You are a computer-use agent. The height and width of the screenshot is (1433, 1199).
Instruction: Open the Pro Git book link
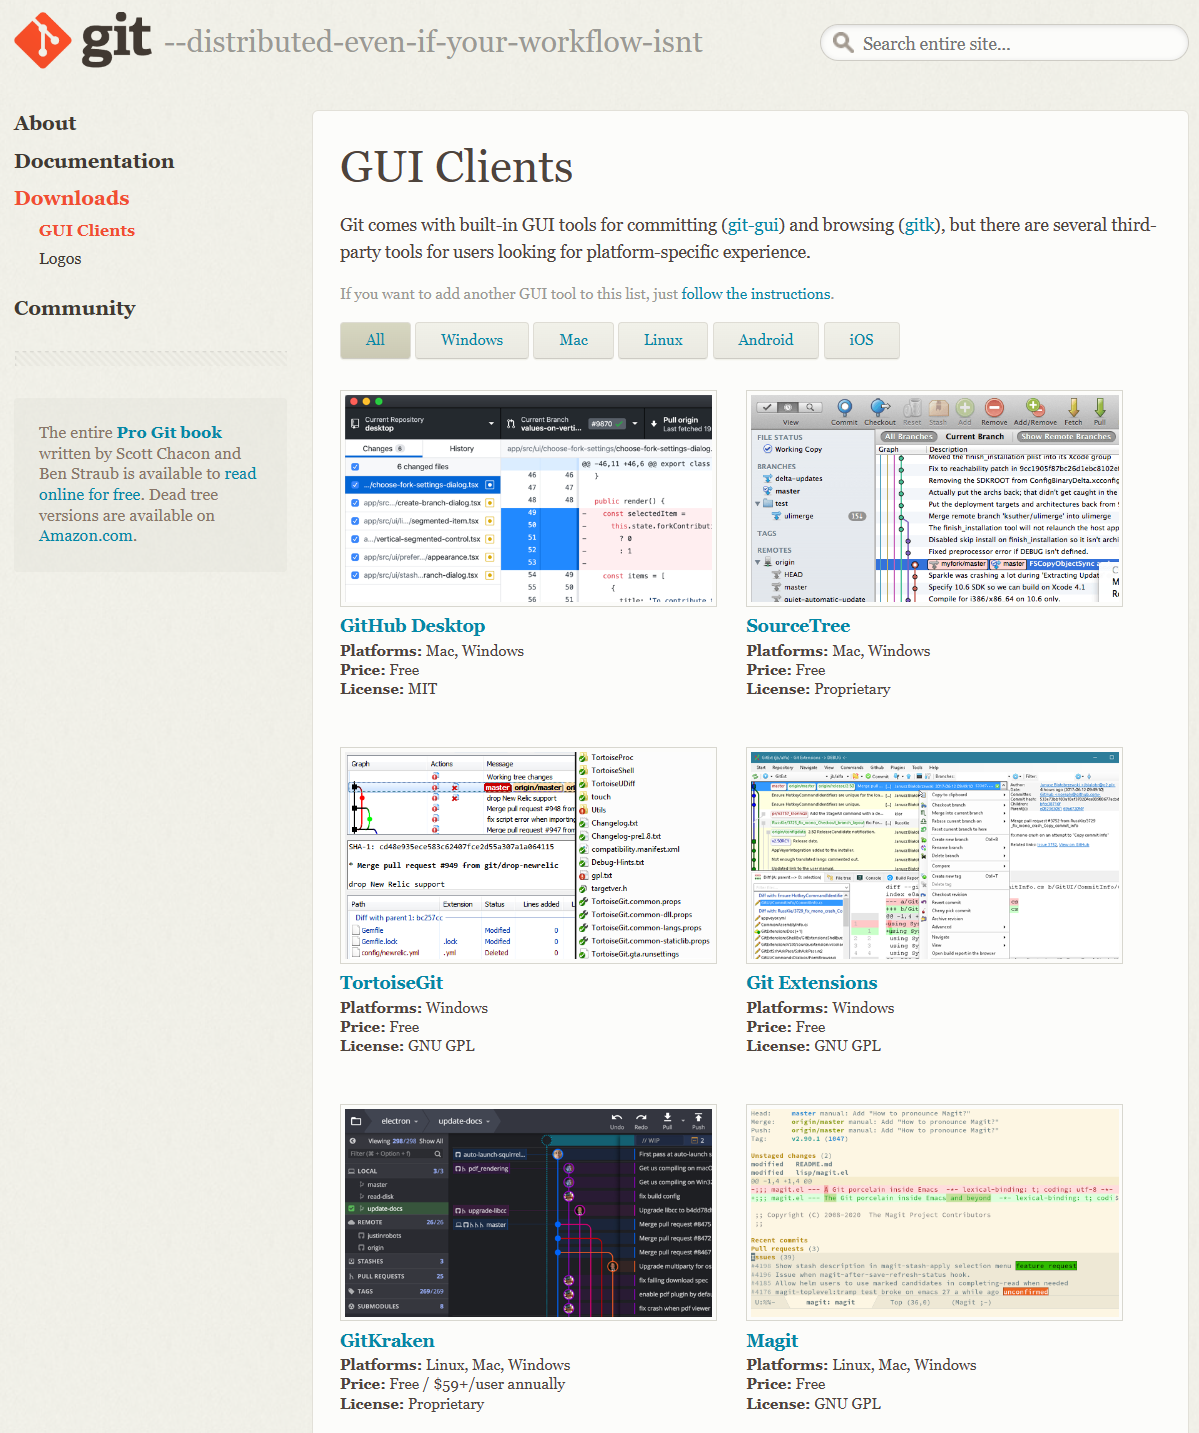pos(170,432)
